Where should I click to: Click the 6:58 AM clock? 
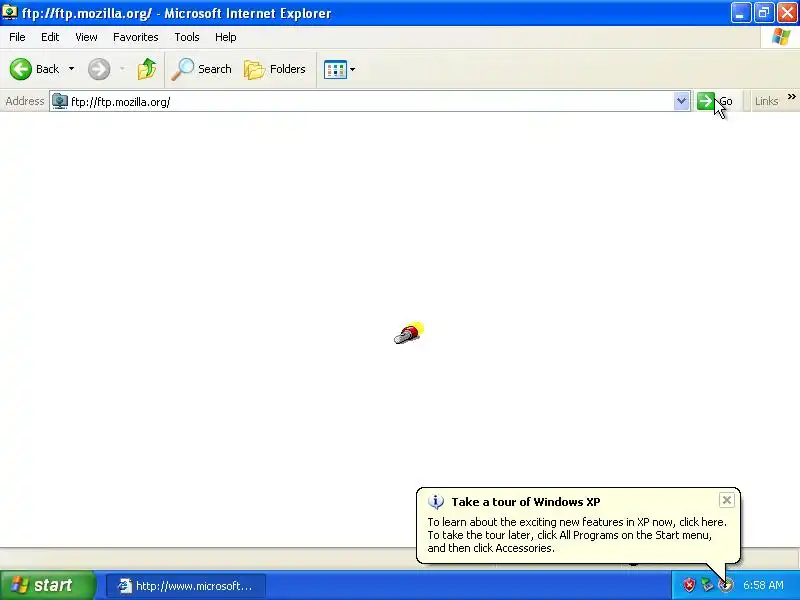[x=763, y=585]
